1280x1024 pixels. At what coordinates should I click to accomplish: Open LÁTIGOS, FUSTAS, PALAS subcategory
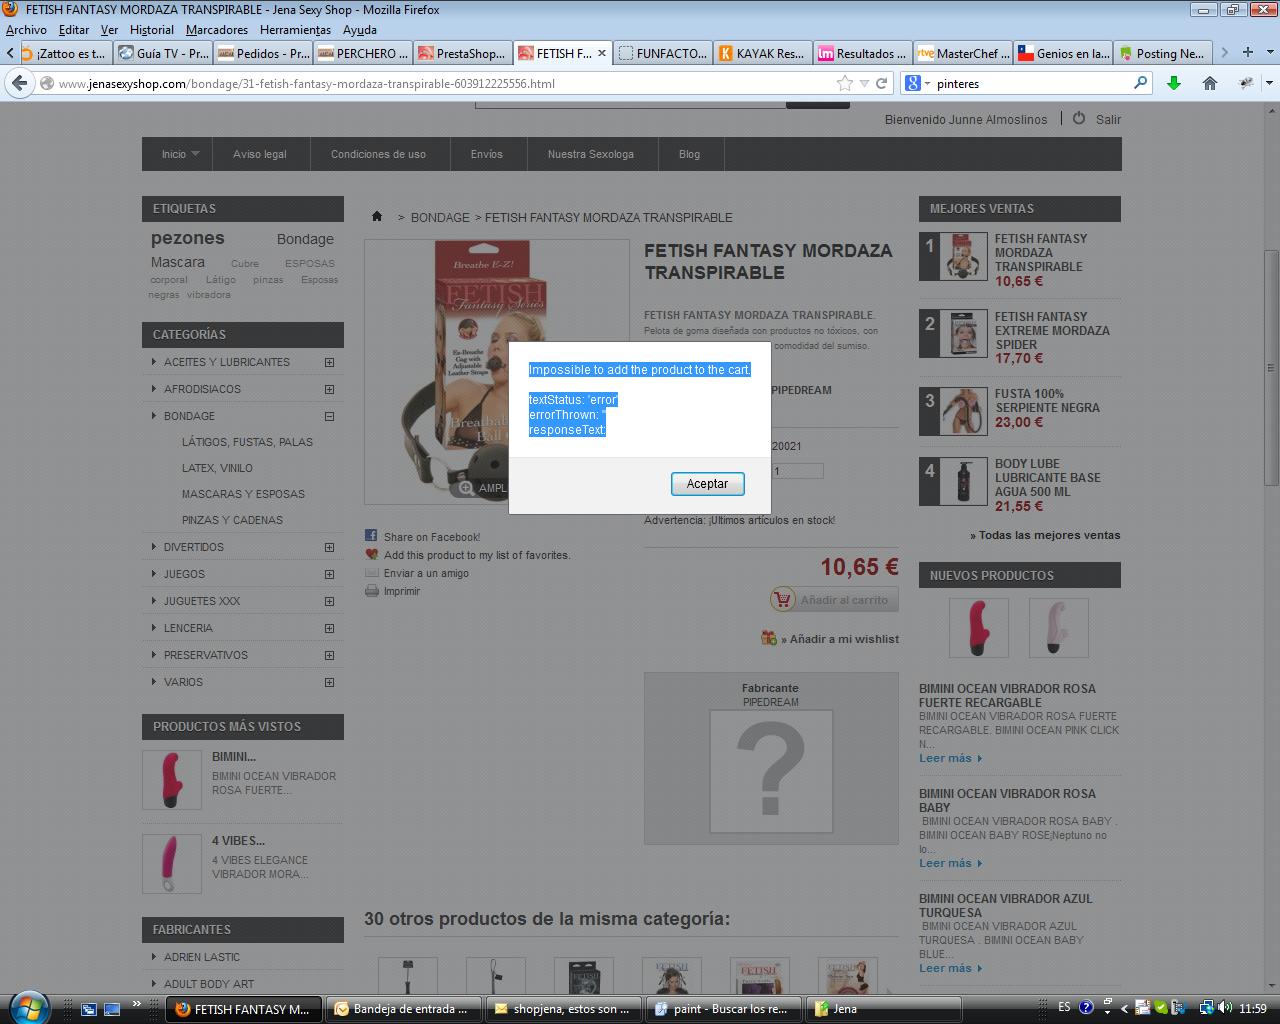tap(247, 442)
